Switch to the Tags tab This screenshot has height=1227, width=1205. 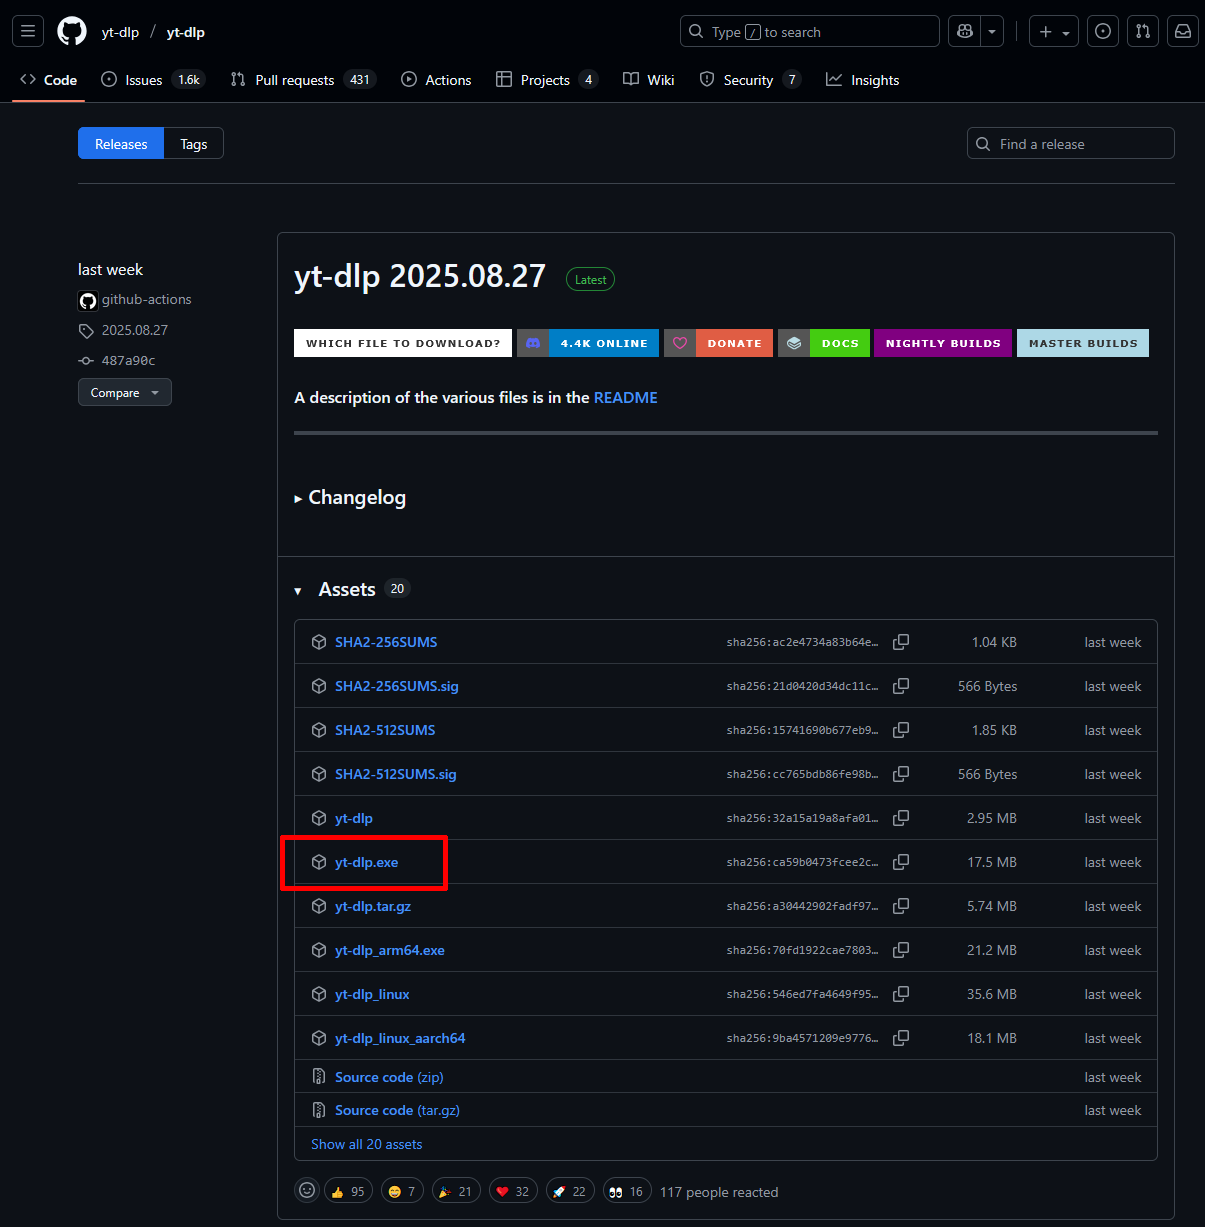(194, 144)
